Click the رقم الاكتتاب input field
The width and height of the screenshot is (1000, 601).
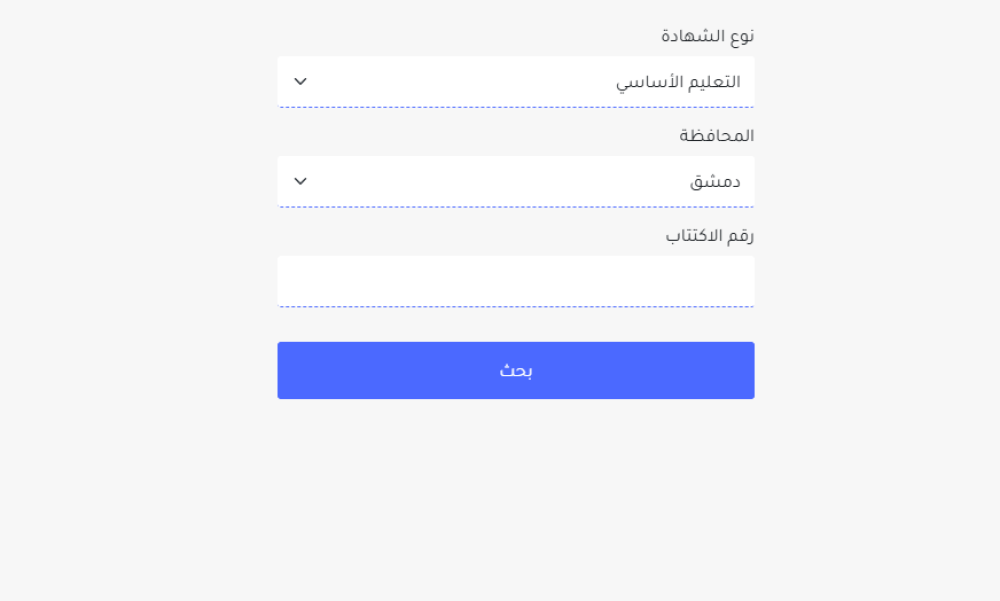point(515,281)
